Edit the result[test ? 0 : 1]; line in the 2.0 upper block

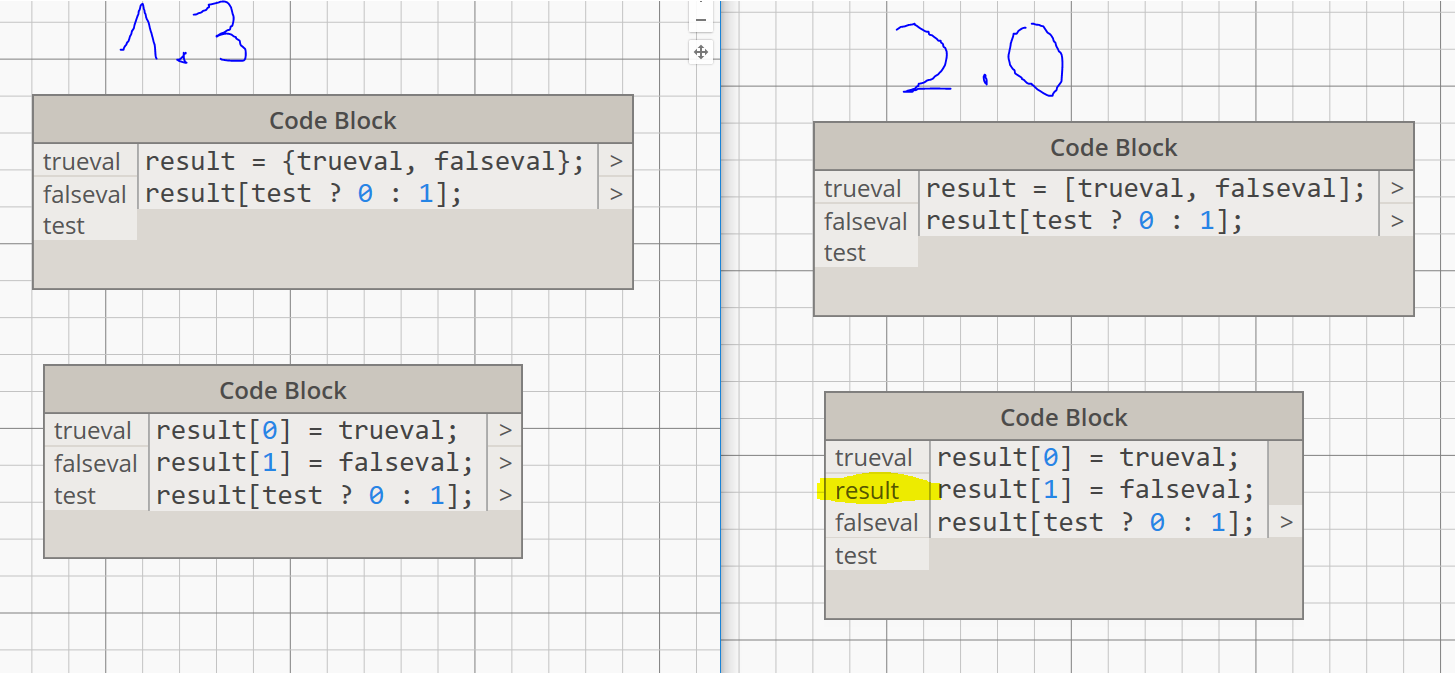[1083, 220]
